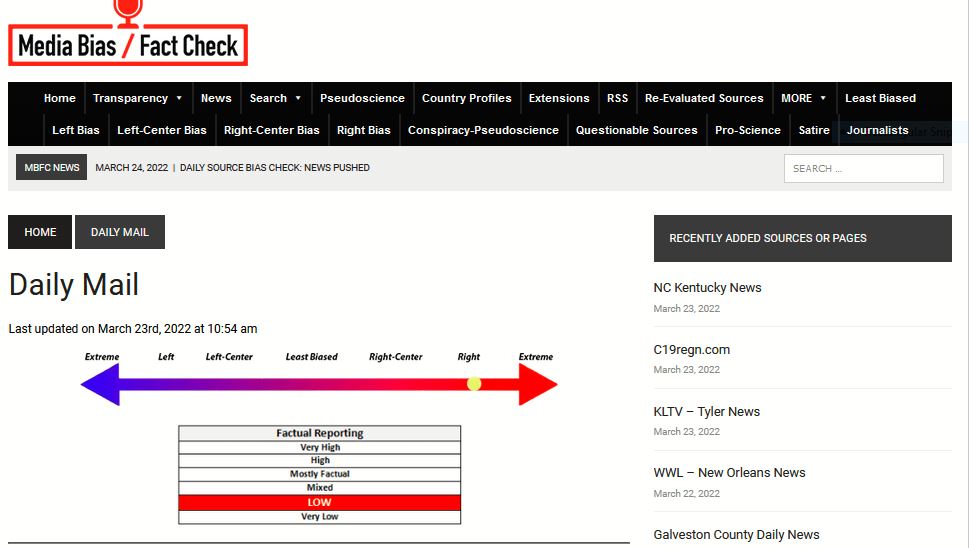Click the 'Very High' factual rating row
The image size is (969, 548).
319,447
